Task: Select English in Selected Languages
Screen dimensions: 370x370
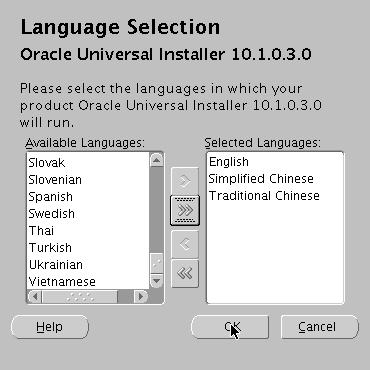Action: click(x=275, y=162)
